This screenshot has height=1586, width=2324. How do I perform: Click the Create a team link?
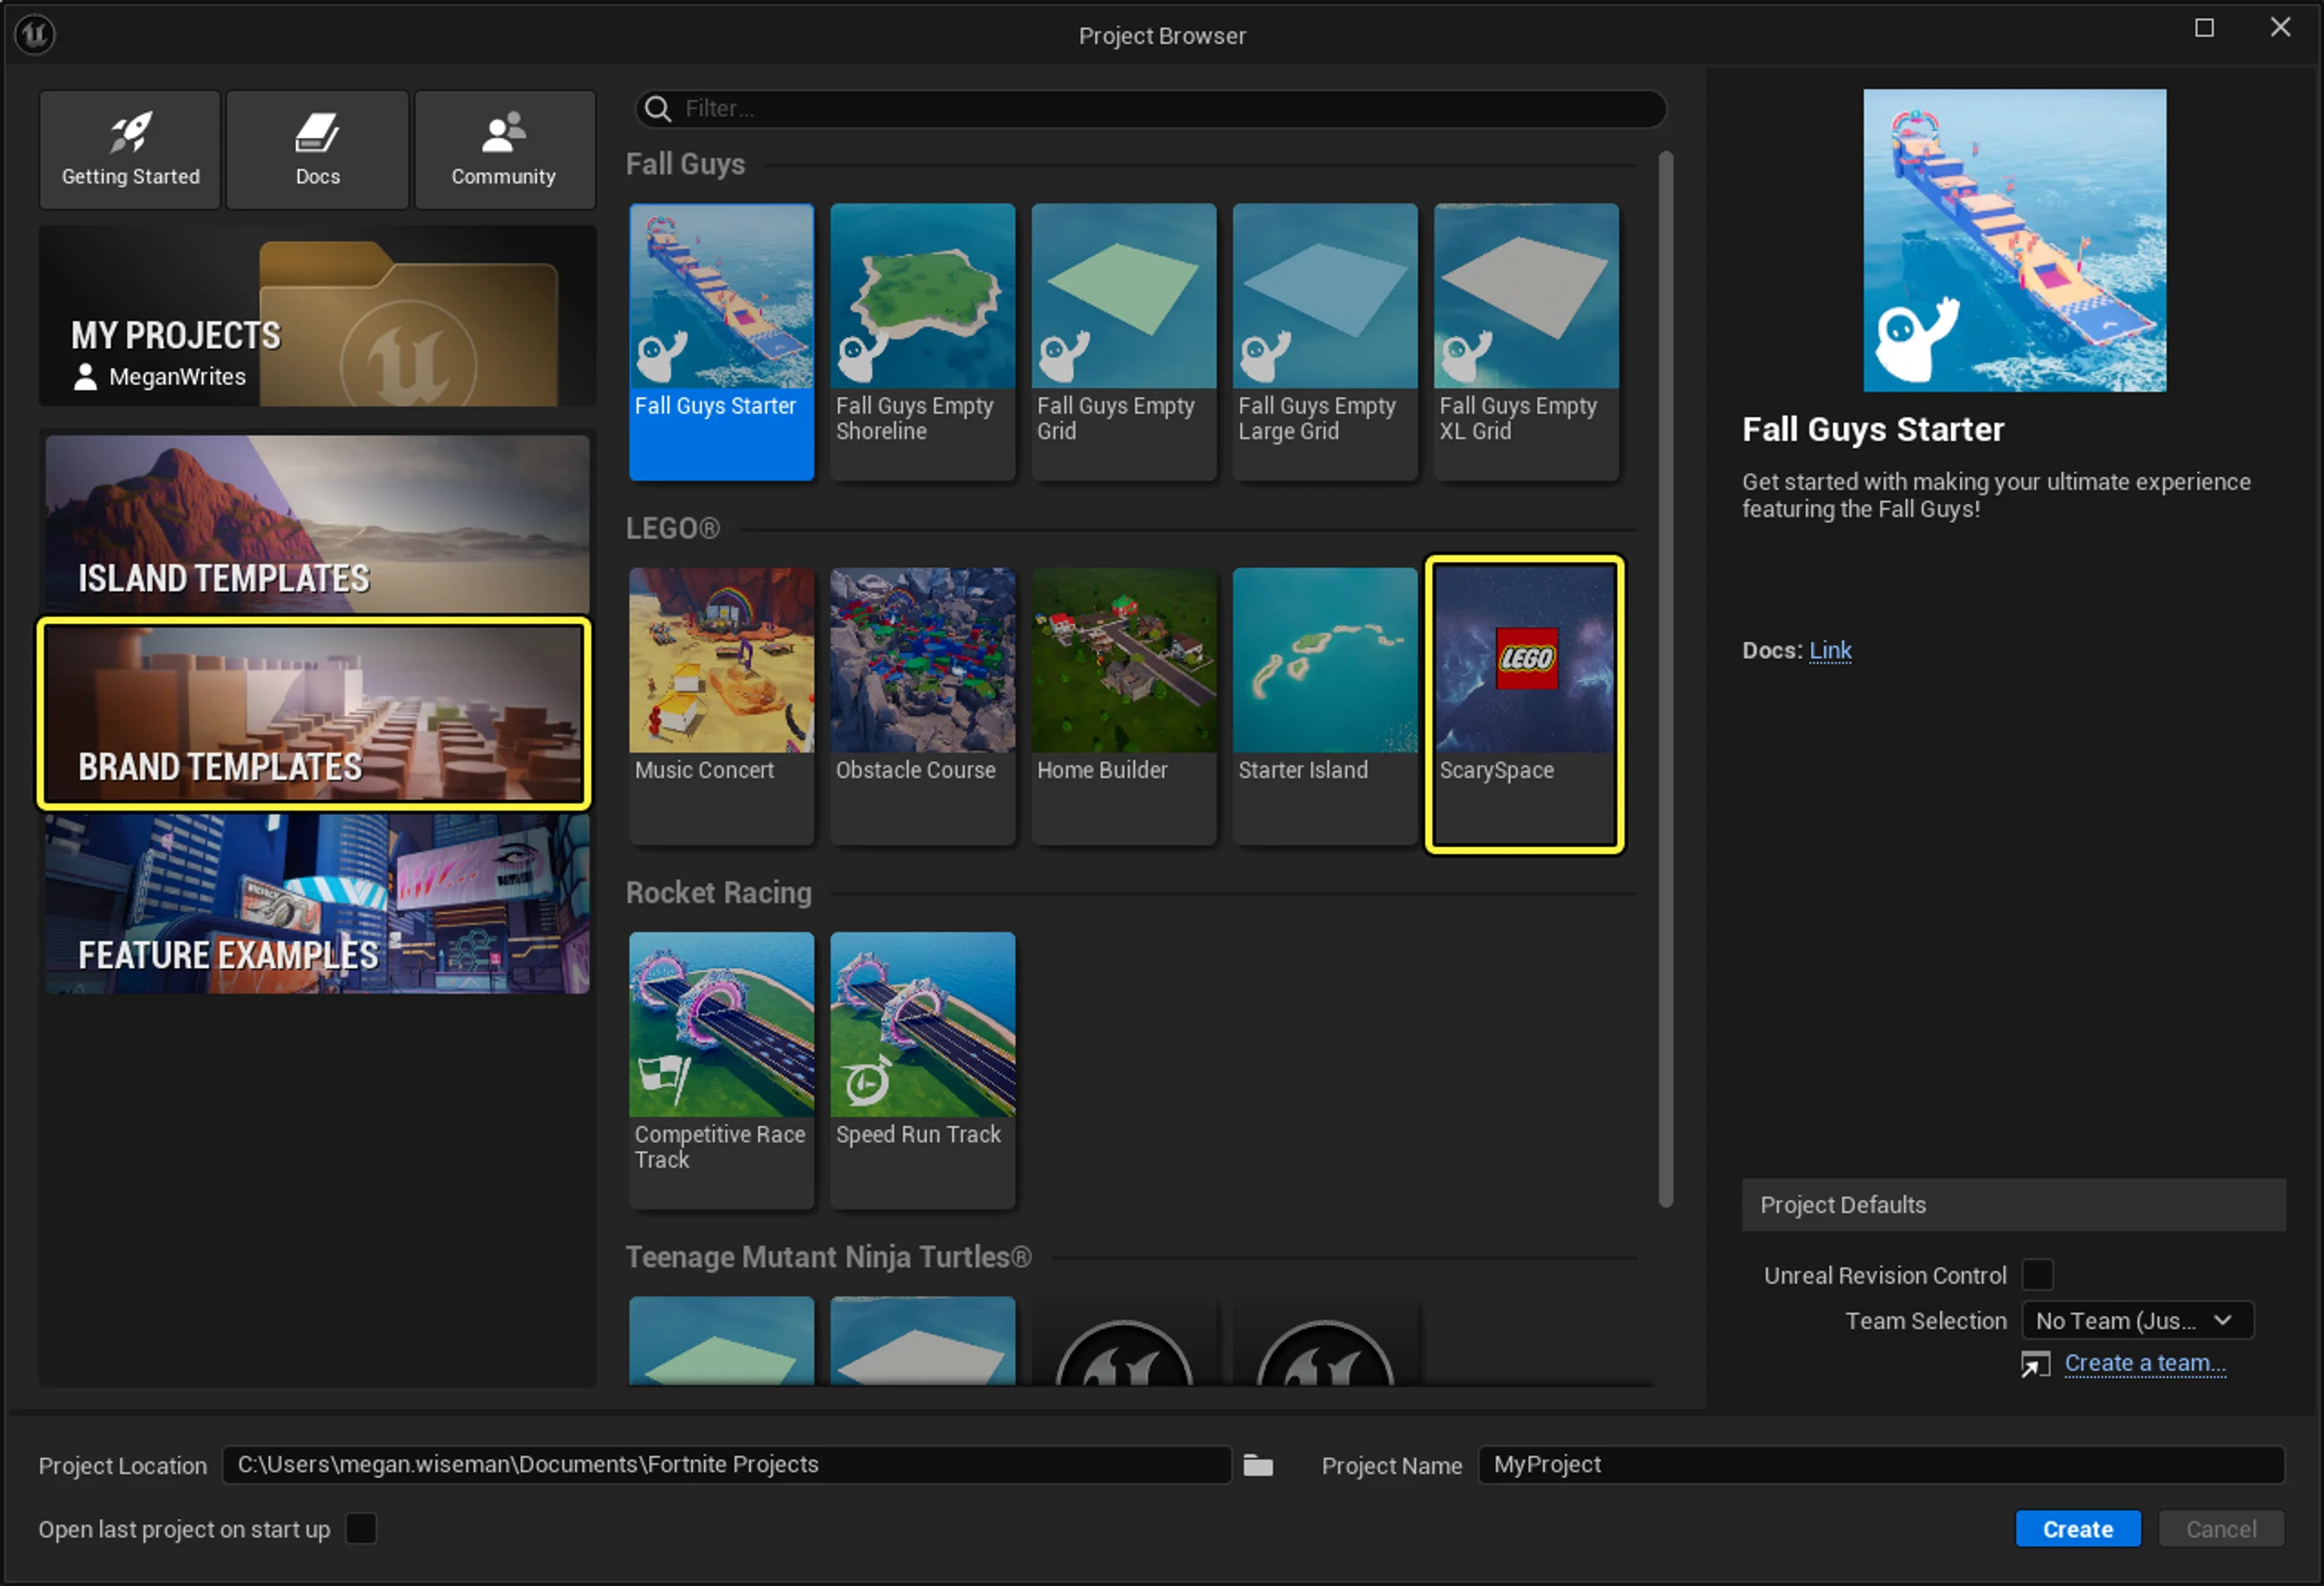pos(2145,1364)
